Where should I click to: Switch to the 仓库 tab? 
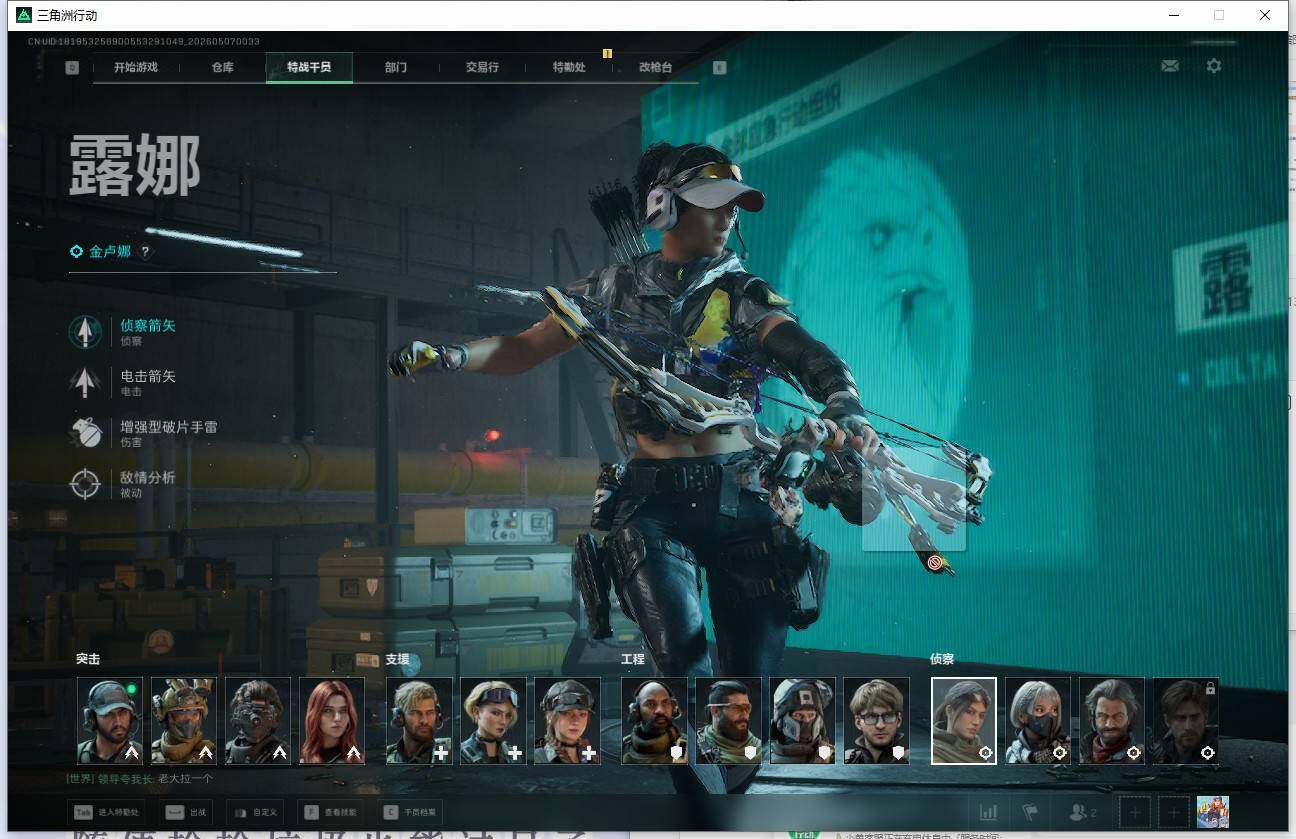point(222,67)
